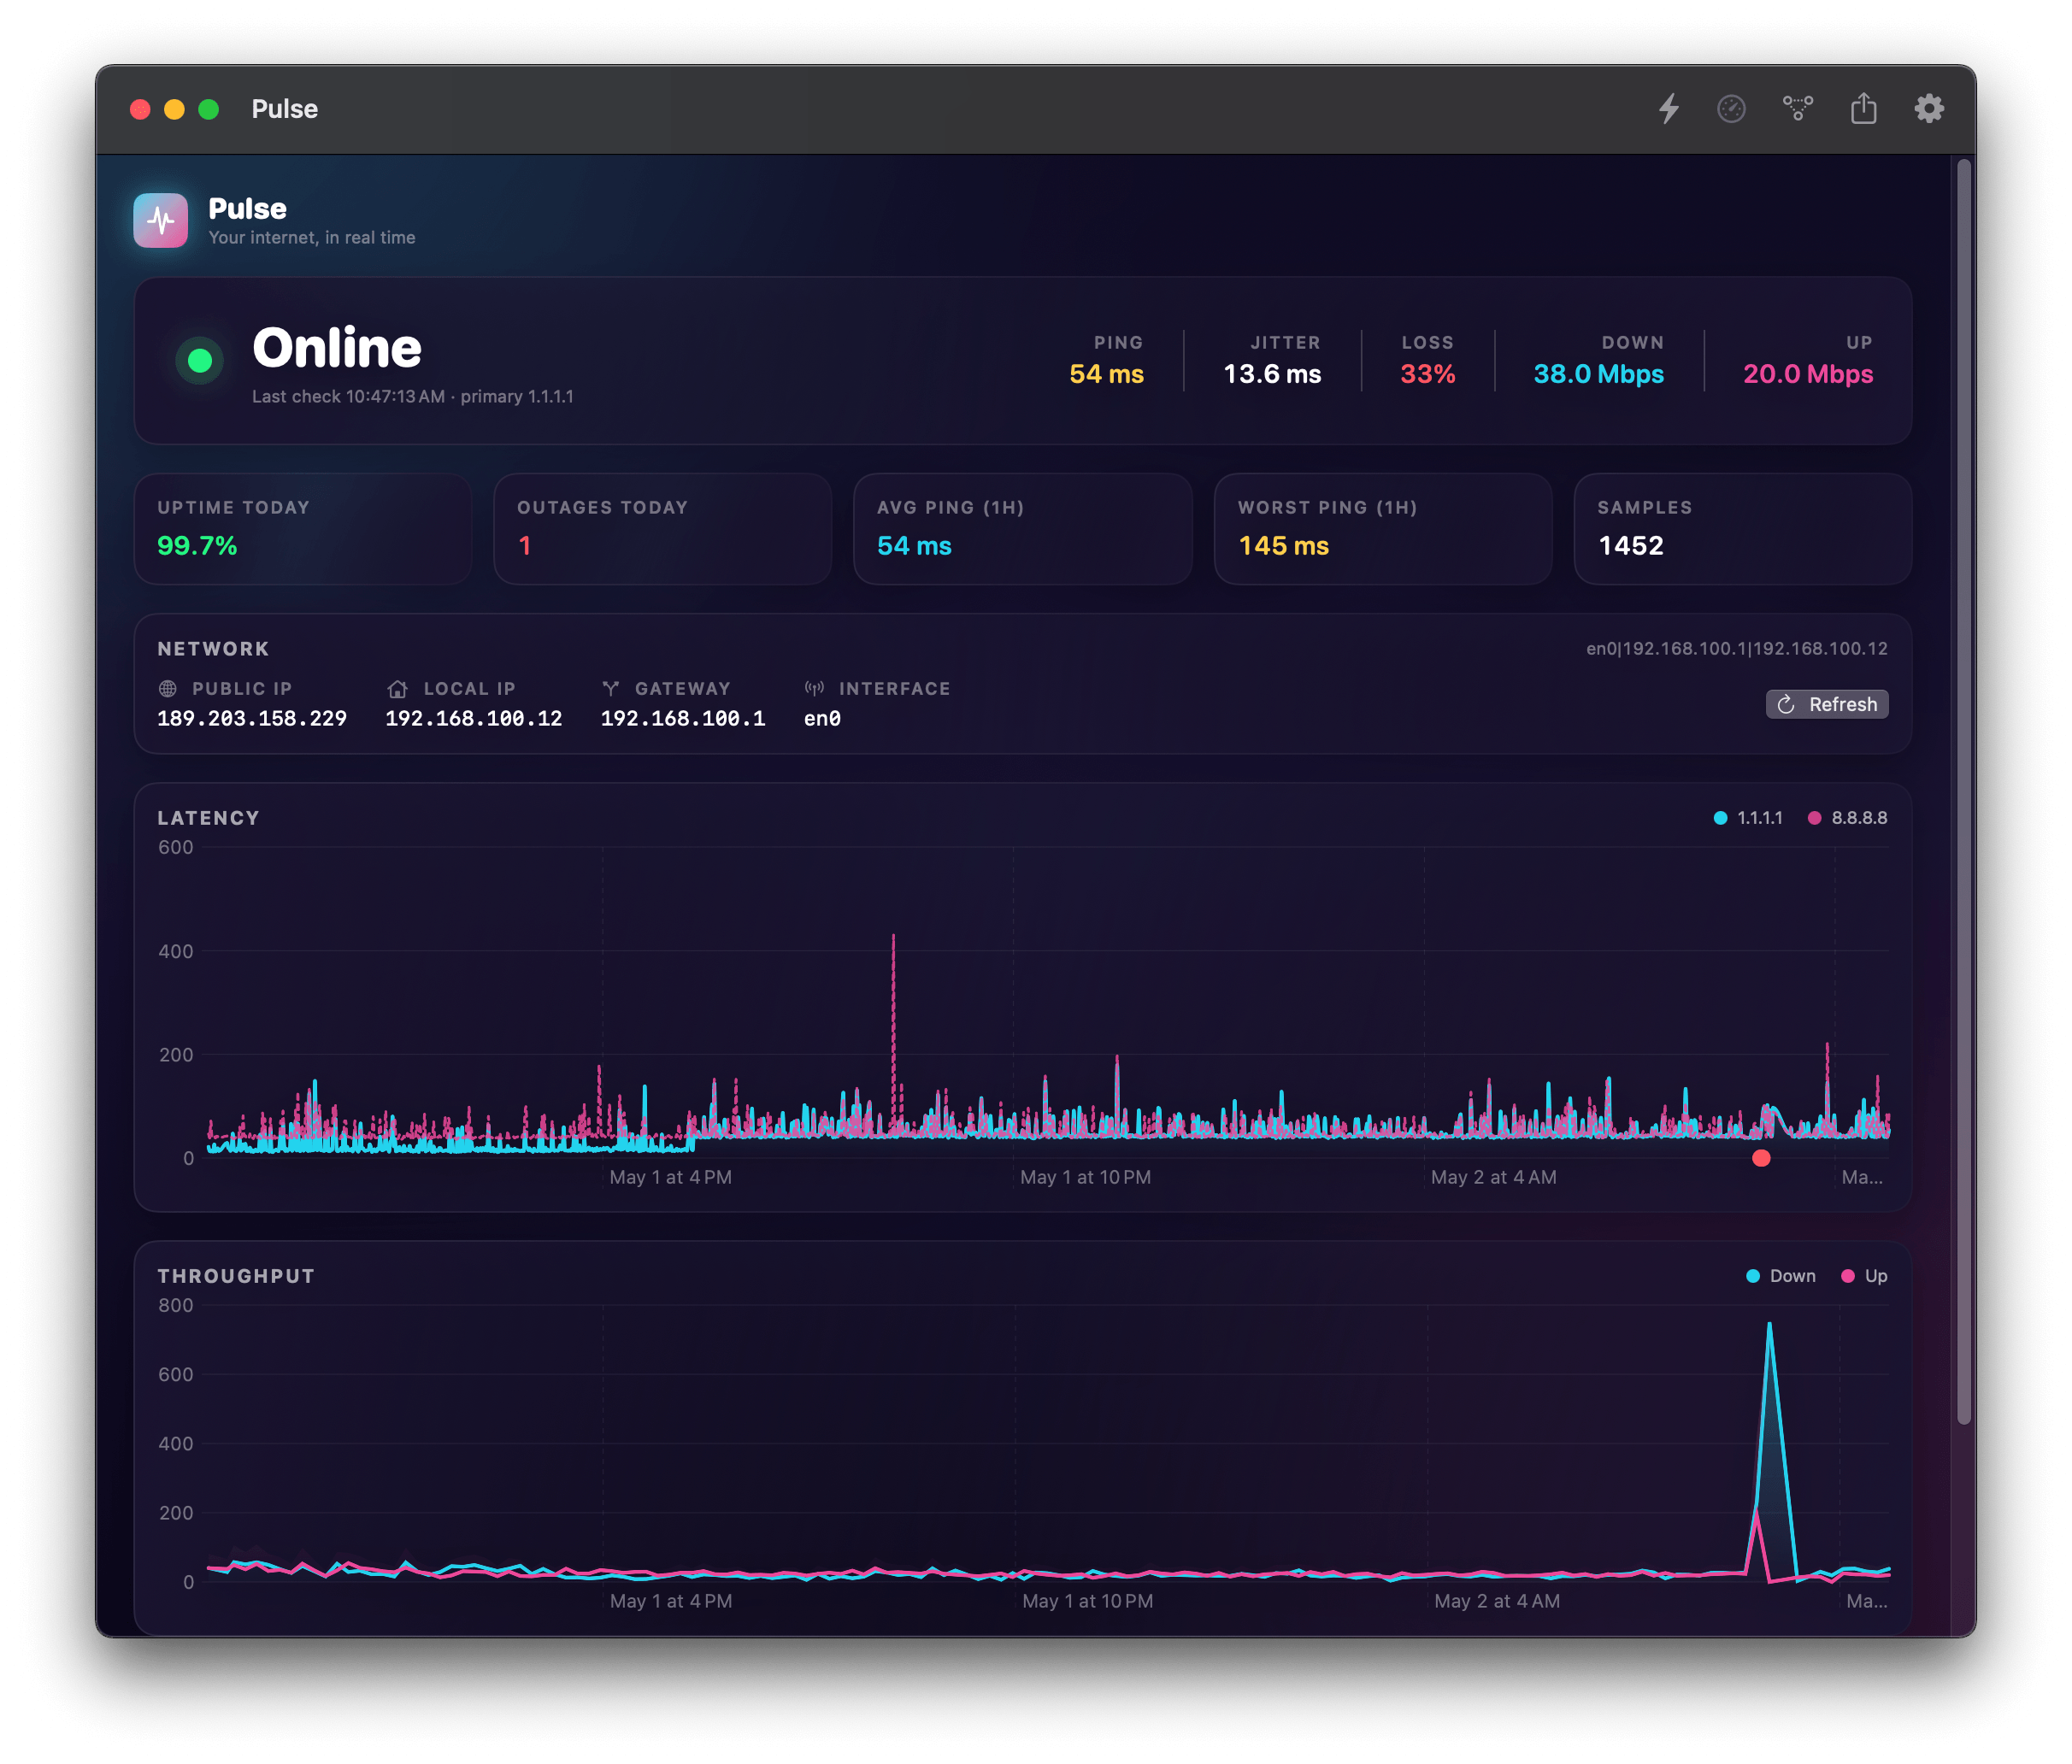Image resolution: width=2072 pixels, height=1764 pixels.
Task: Click the Loss 33% value
Action: (x=1427, y=374)
